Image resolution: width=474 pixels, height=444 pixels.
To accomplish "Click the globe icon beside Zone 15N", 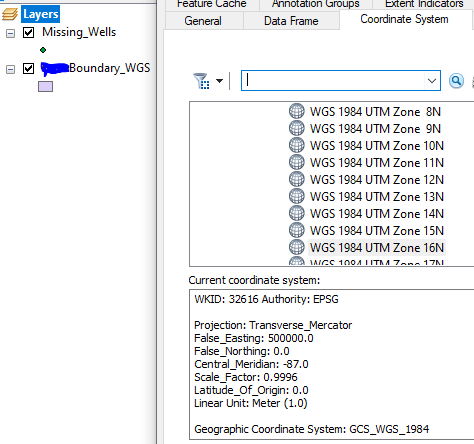I will click(297, 230).
